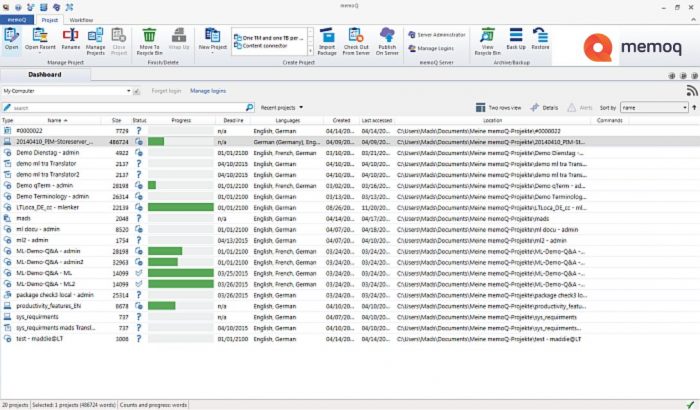Click Move To Recycle Bin
700x410 pixels.
click(149, 42)
